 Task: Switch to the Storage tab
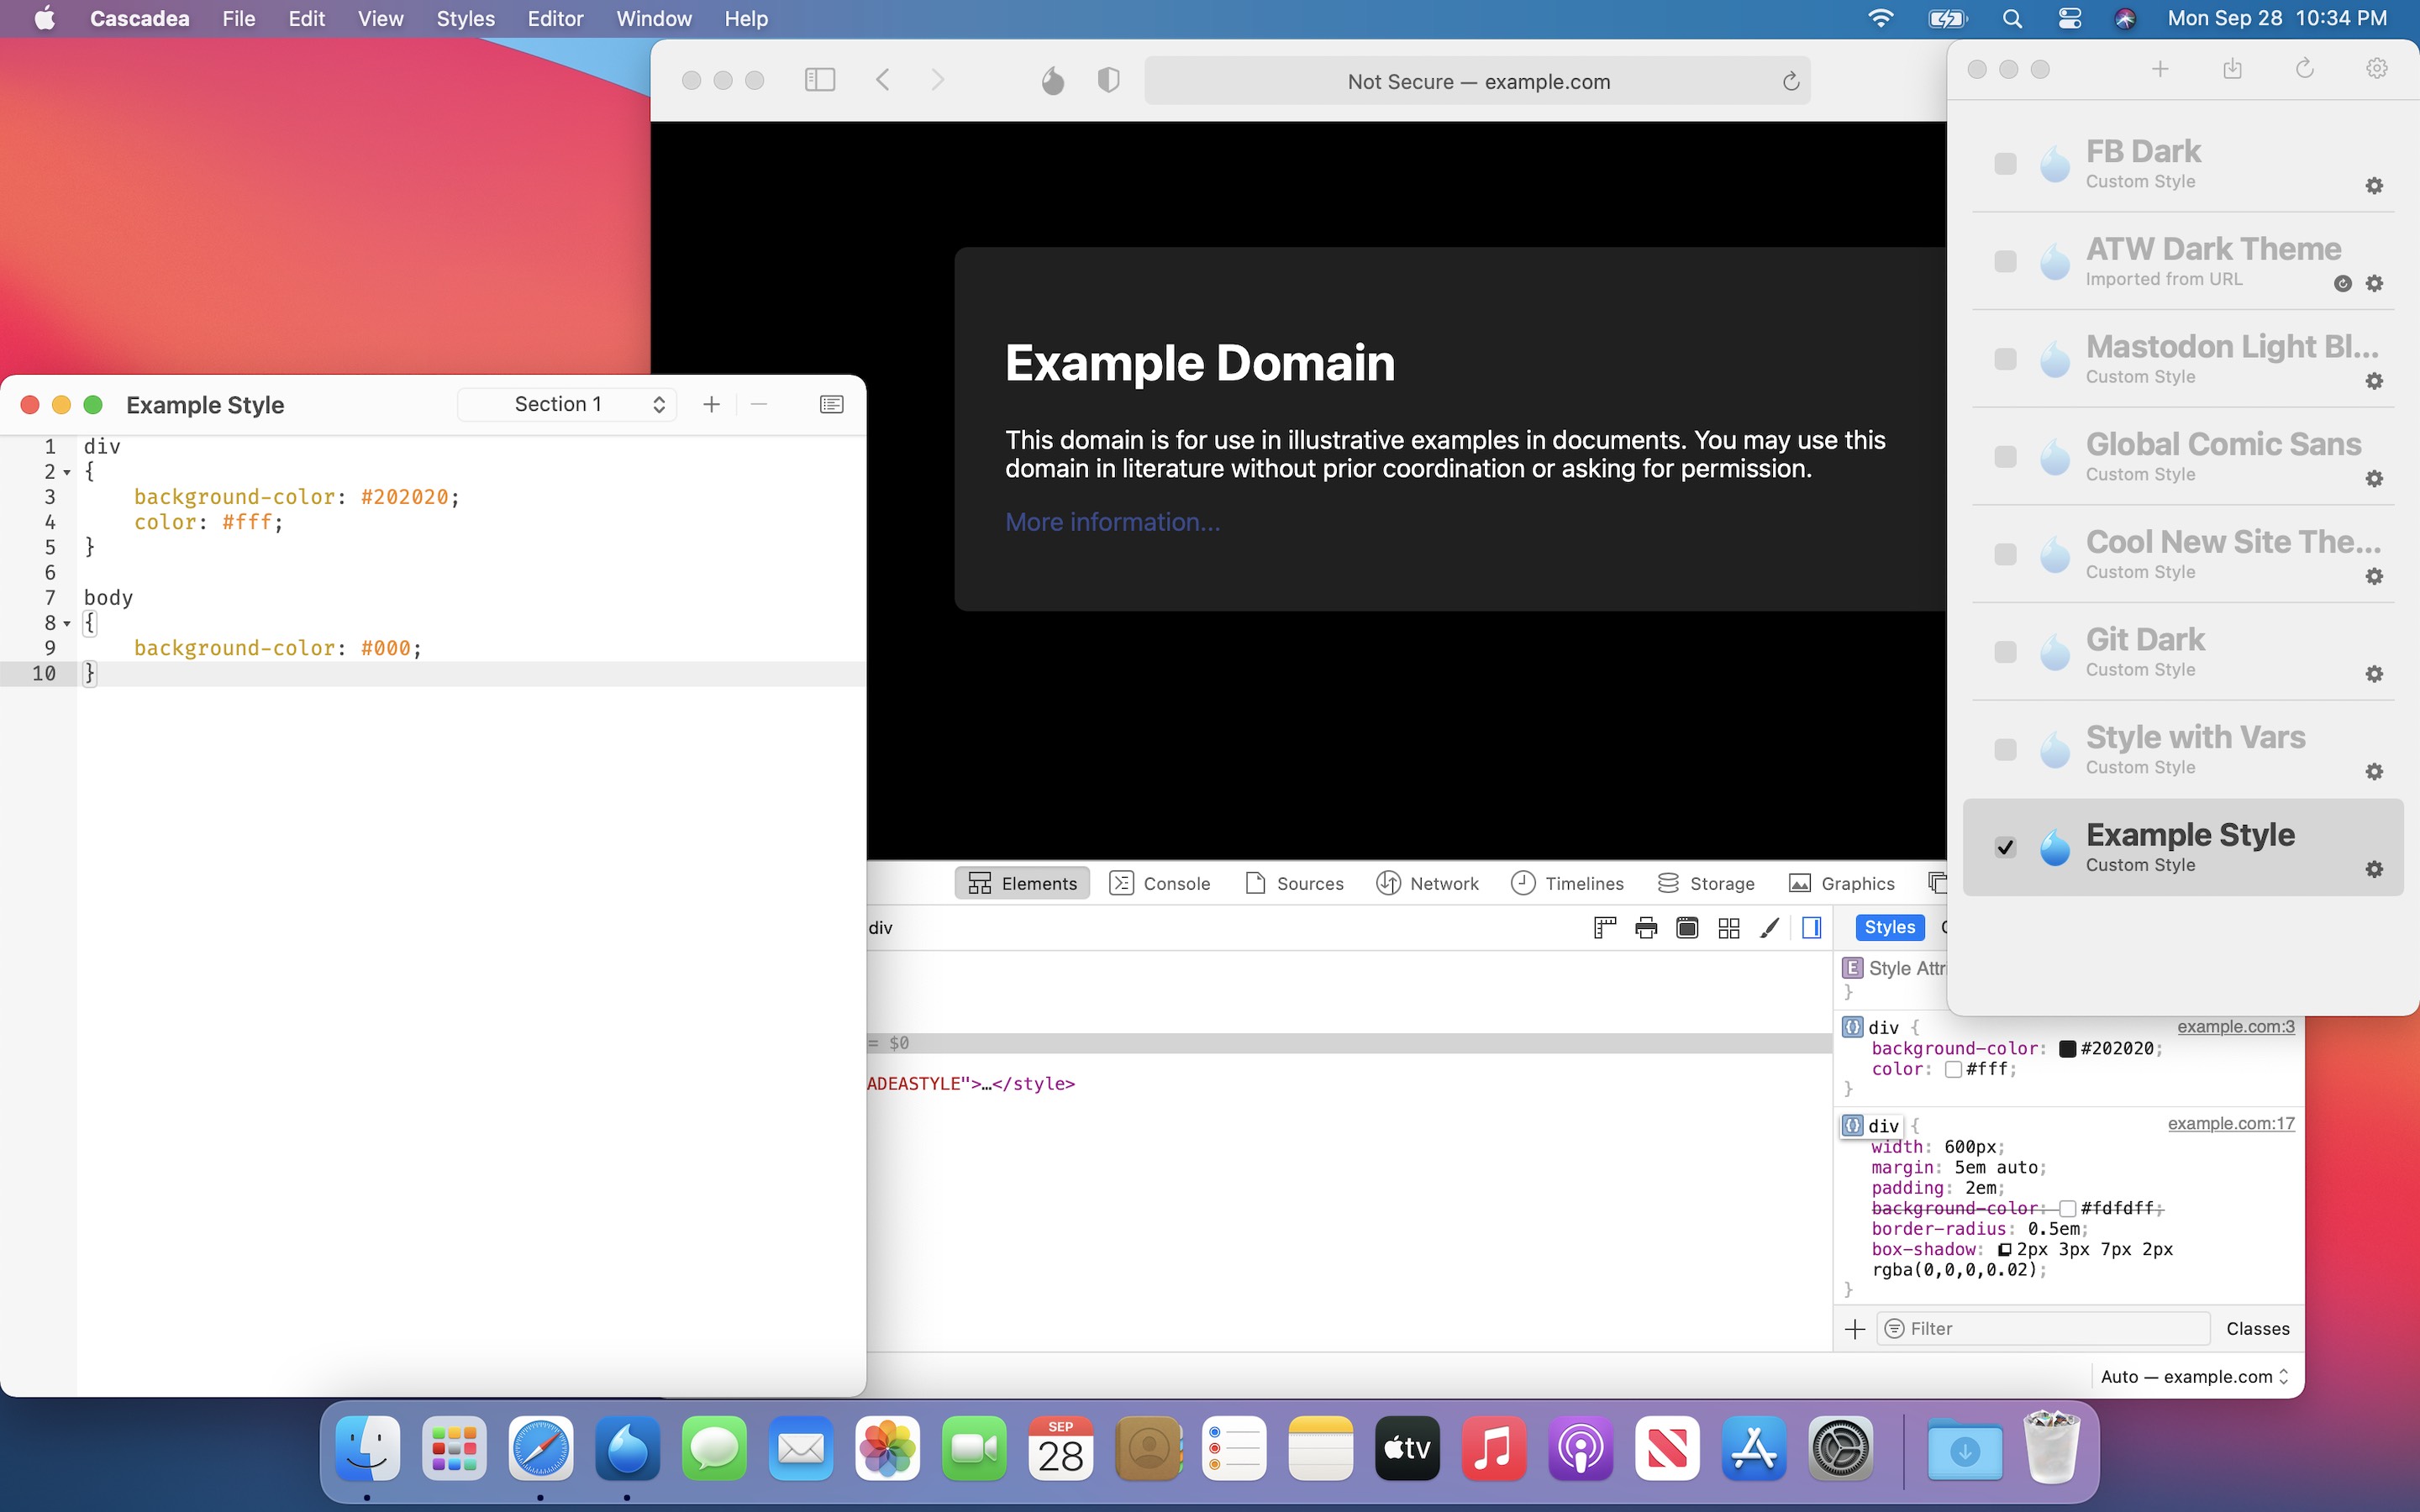point(1706,884)
